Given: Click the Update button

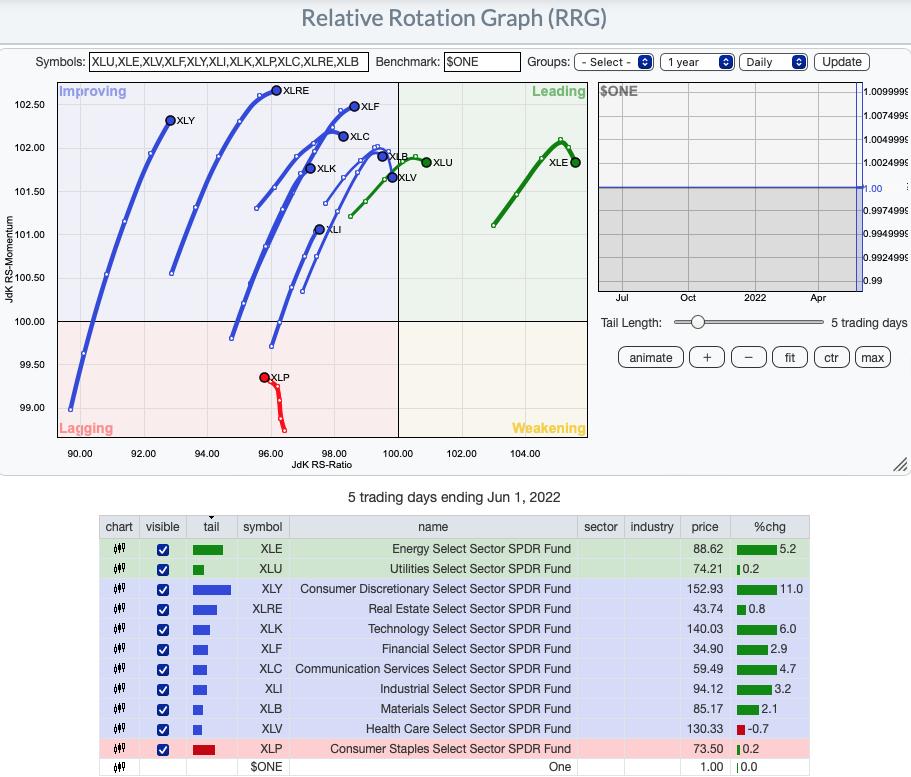Looking at the screenshot, I should [842, 62].
